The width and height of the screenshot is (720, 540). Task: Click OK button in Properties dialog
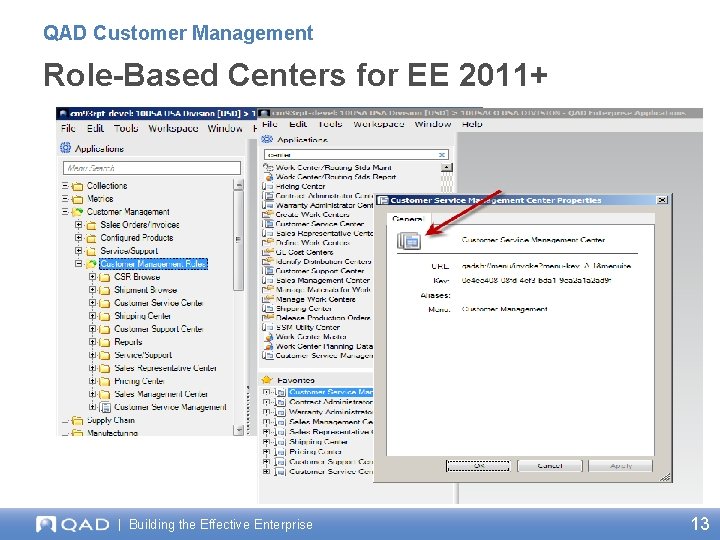pyautogui.click(x=478, y=466)
